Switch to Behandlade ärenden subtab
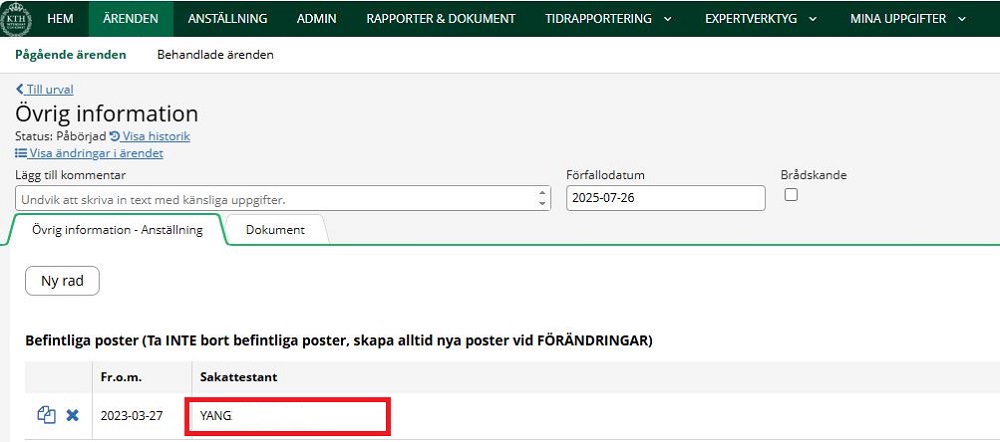The width and height of the screenshot is (1000, 442). [216, 55]
